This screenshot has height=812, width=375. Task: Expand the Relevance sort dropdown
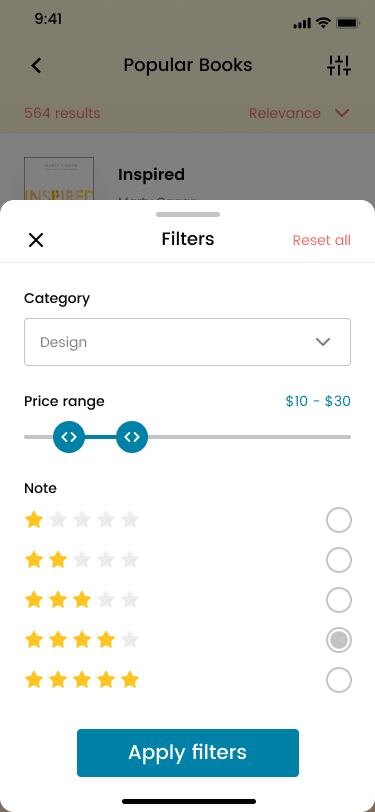click(x=299, y=113)
